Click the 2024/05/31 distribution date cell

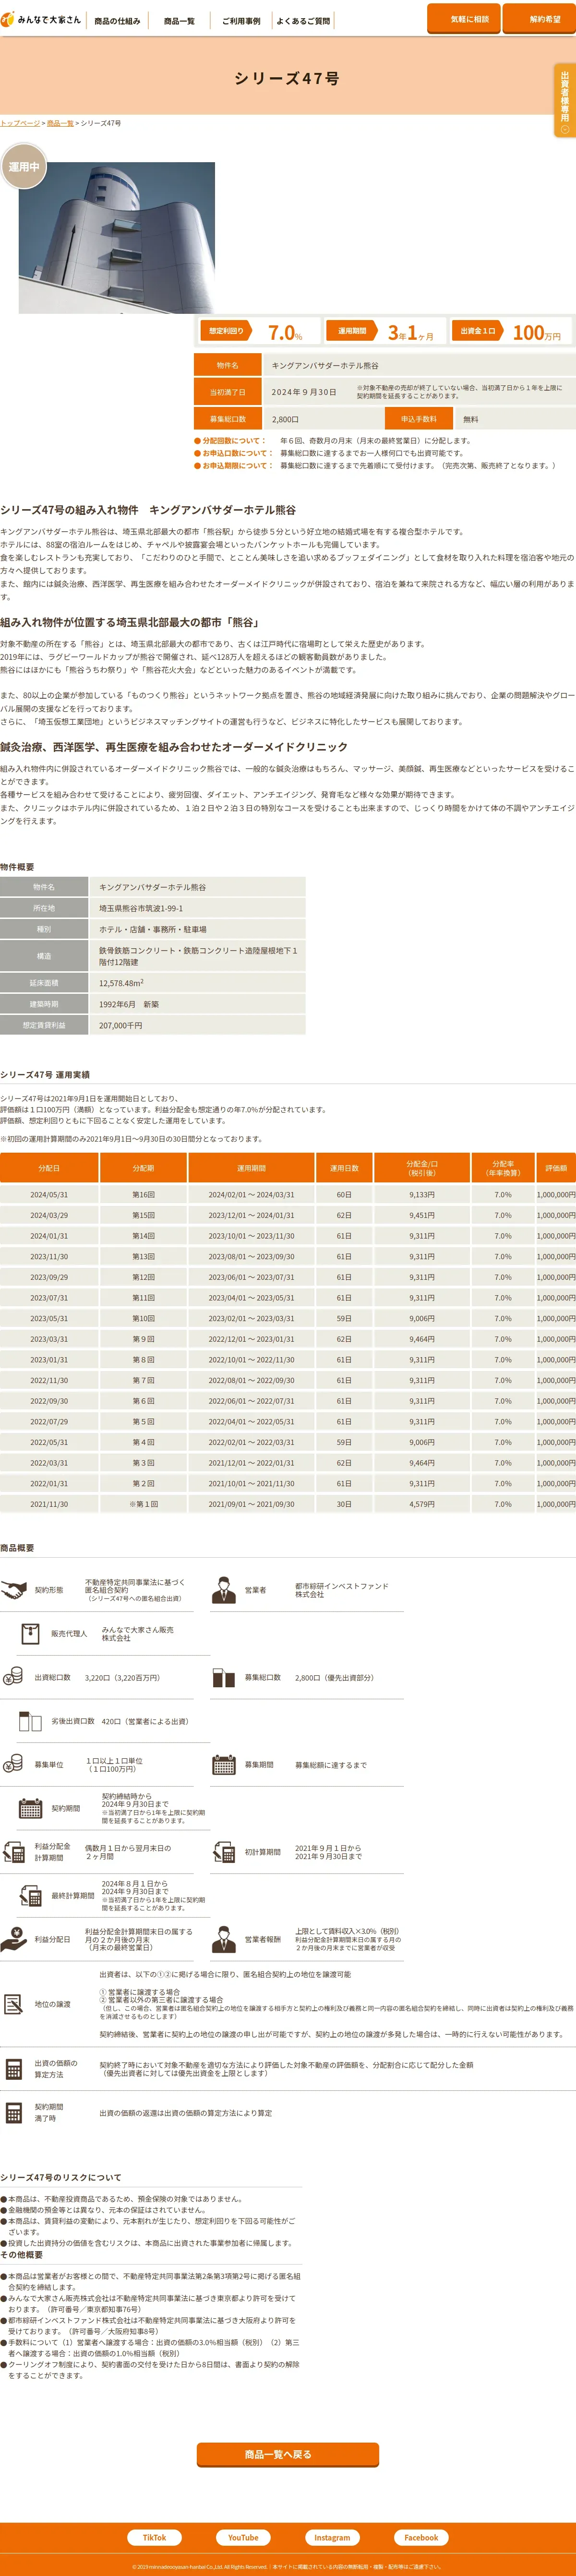[49, 1195]
